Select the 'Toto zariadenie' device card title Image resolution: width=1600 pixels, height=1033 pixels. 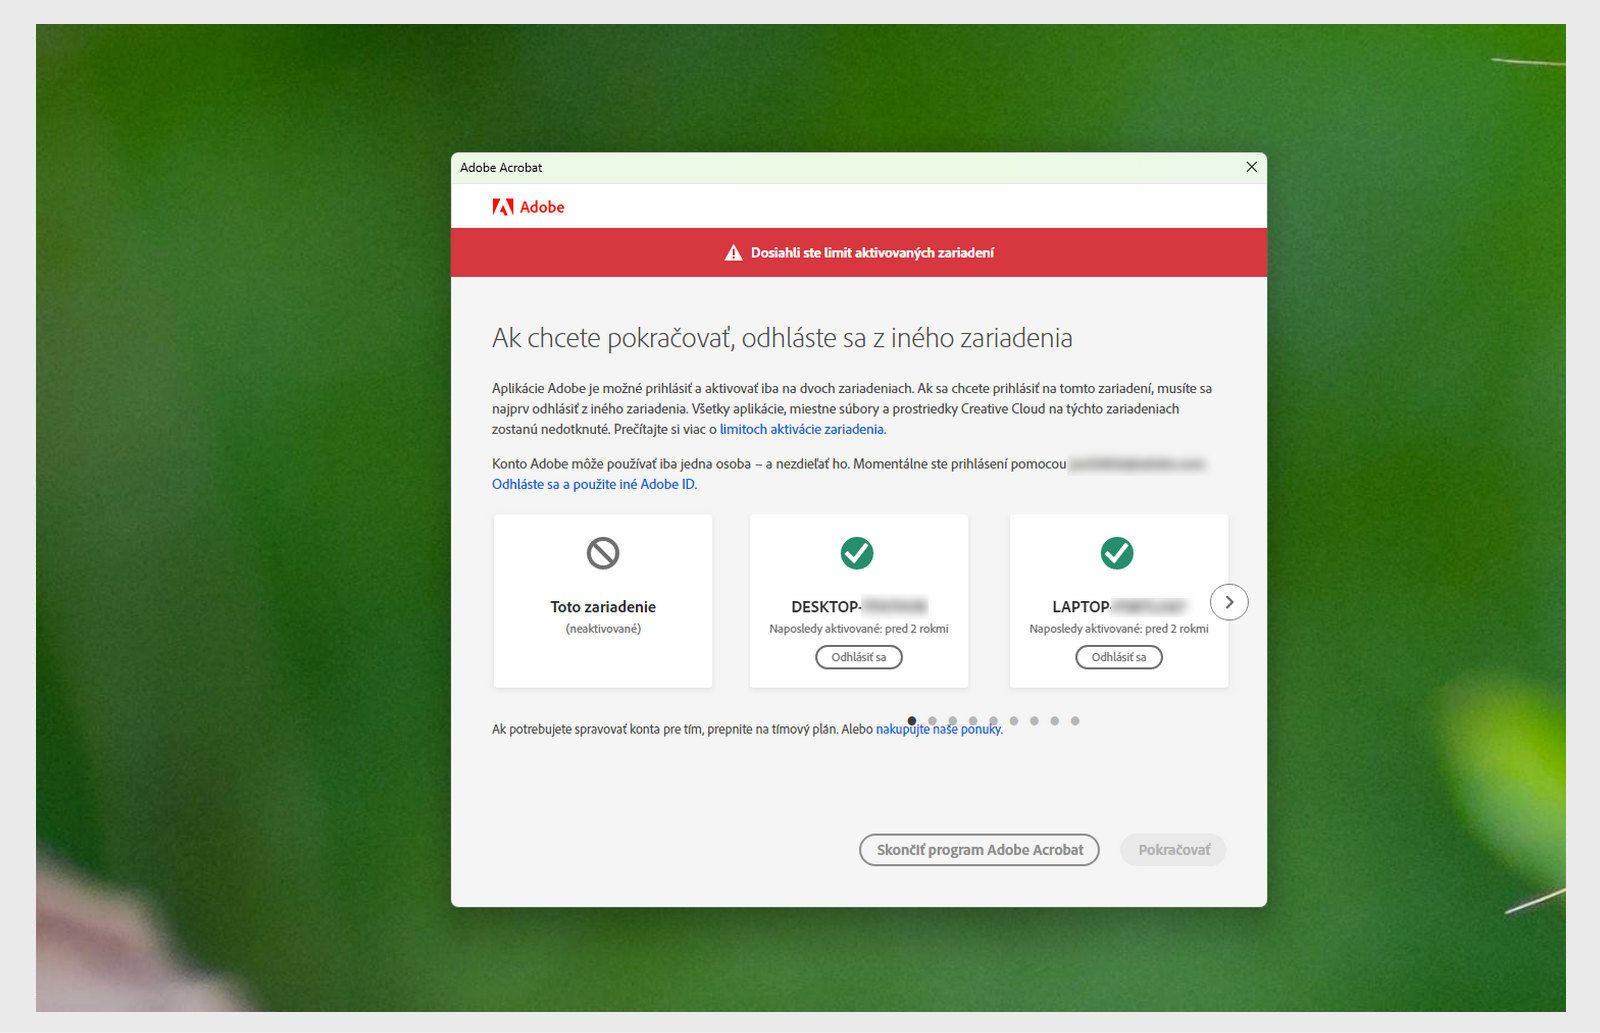click(x=603, y=607)
